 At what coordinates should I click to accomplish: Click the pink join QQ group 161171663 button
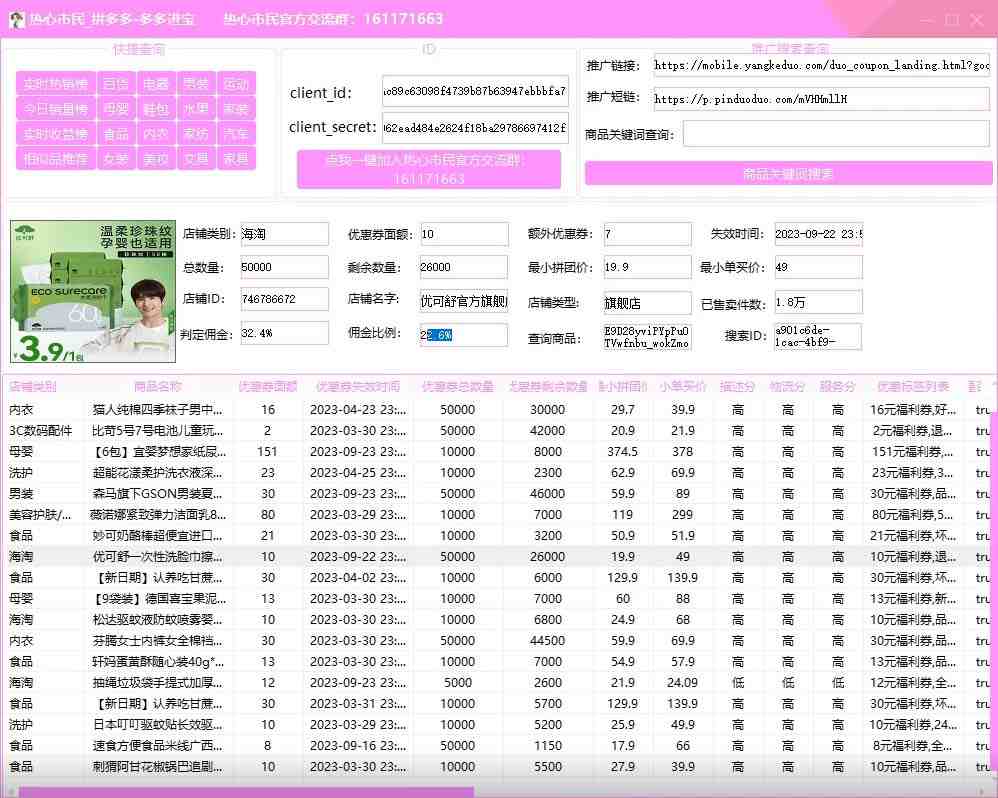428,168
